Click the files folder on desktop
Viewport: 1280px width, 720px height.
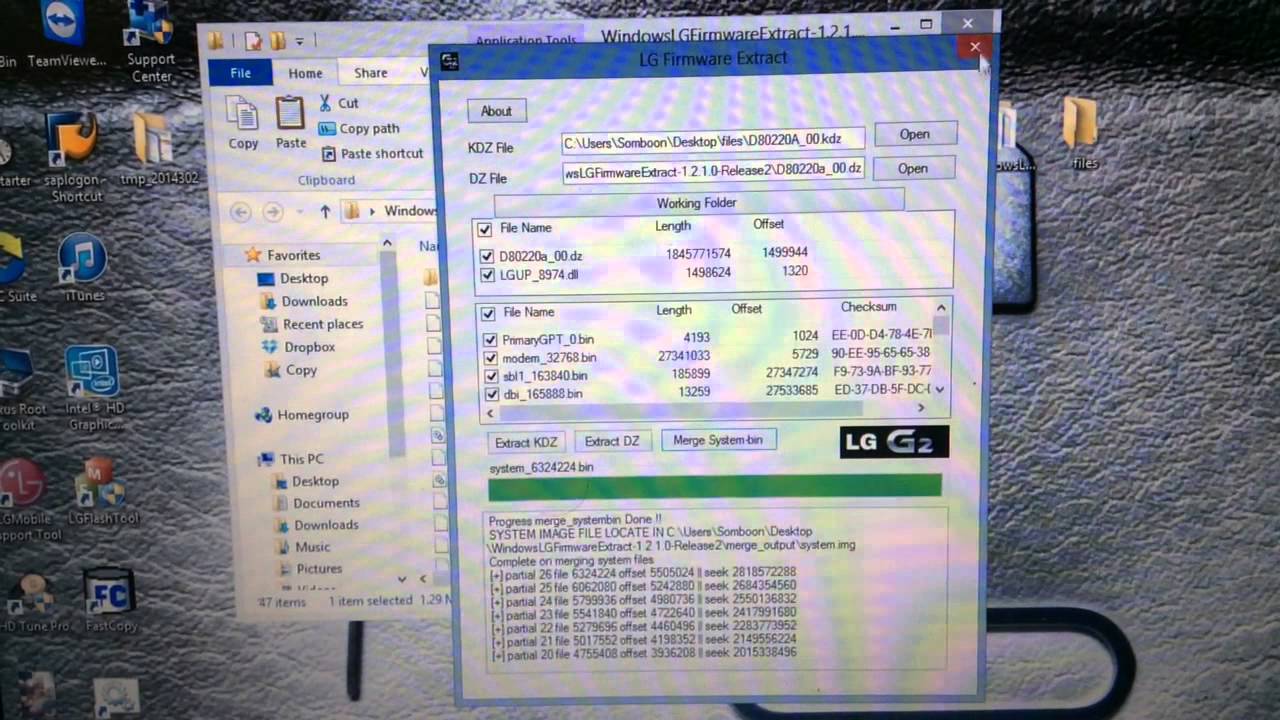tap(1082, 124)
